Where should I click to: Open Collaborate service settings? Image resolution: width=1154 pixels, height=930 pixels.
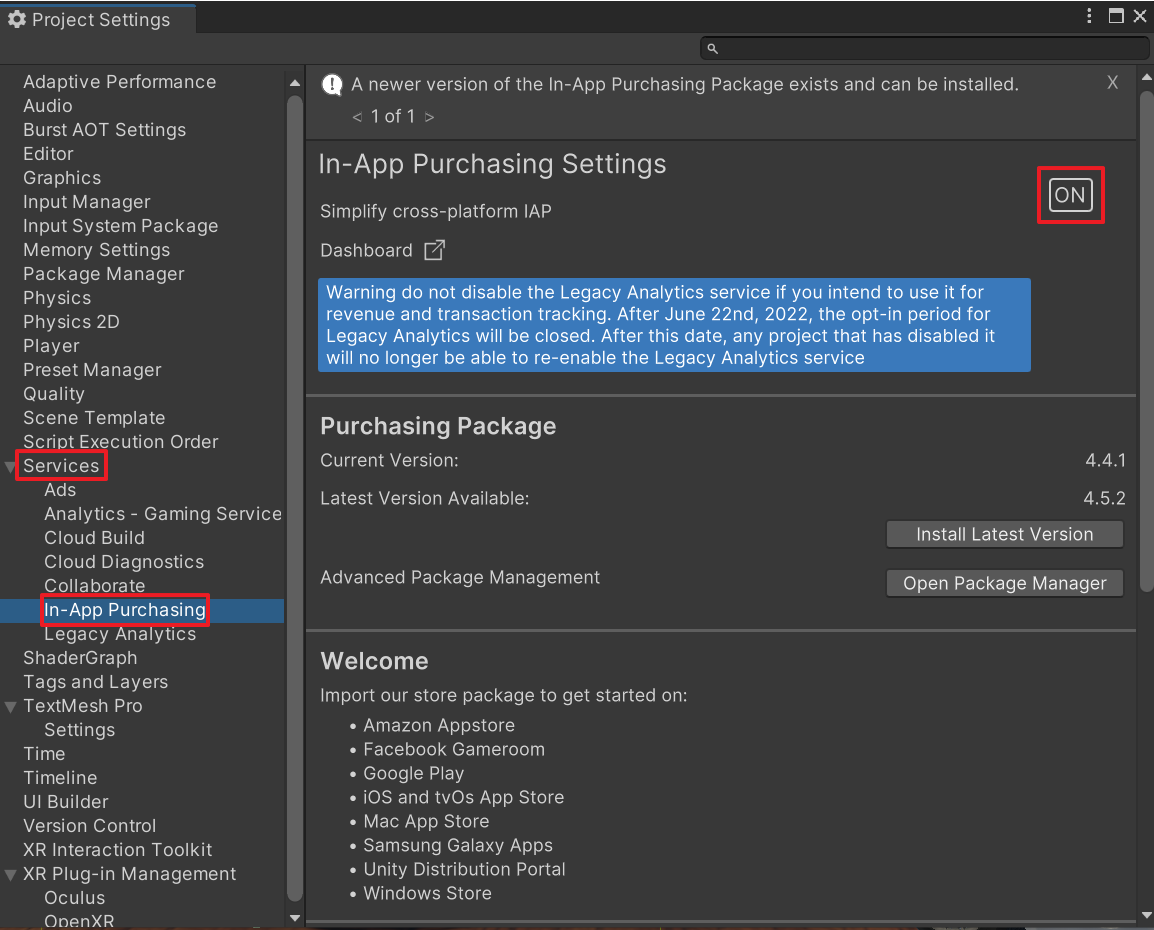[x=95, y=586]
